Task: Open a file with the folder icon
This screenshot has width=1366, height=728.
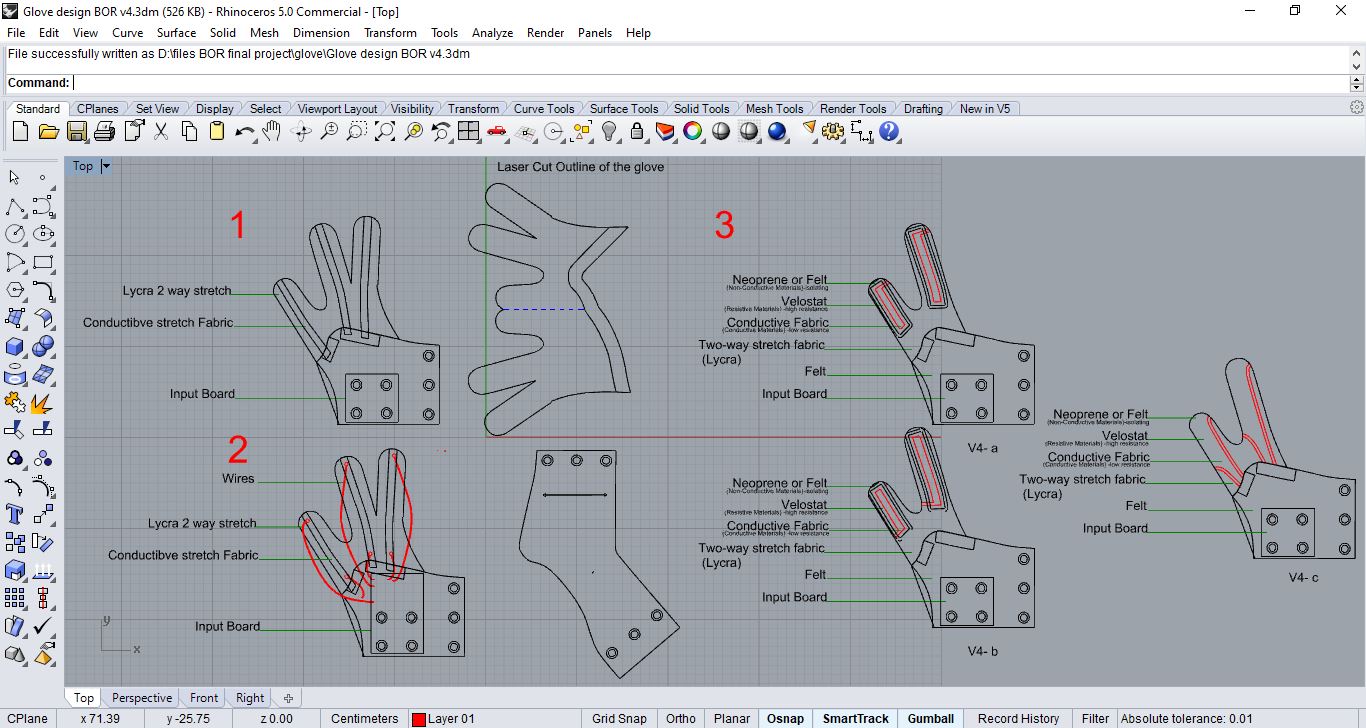Action: point(48,131)
